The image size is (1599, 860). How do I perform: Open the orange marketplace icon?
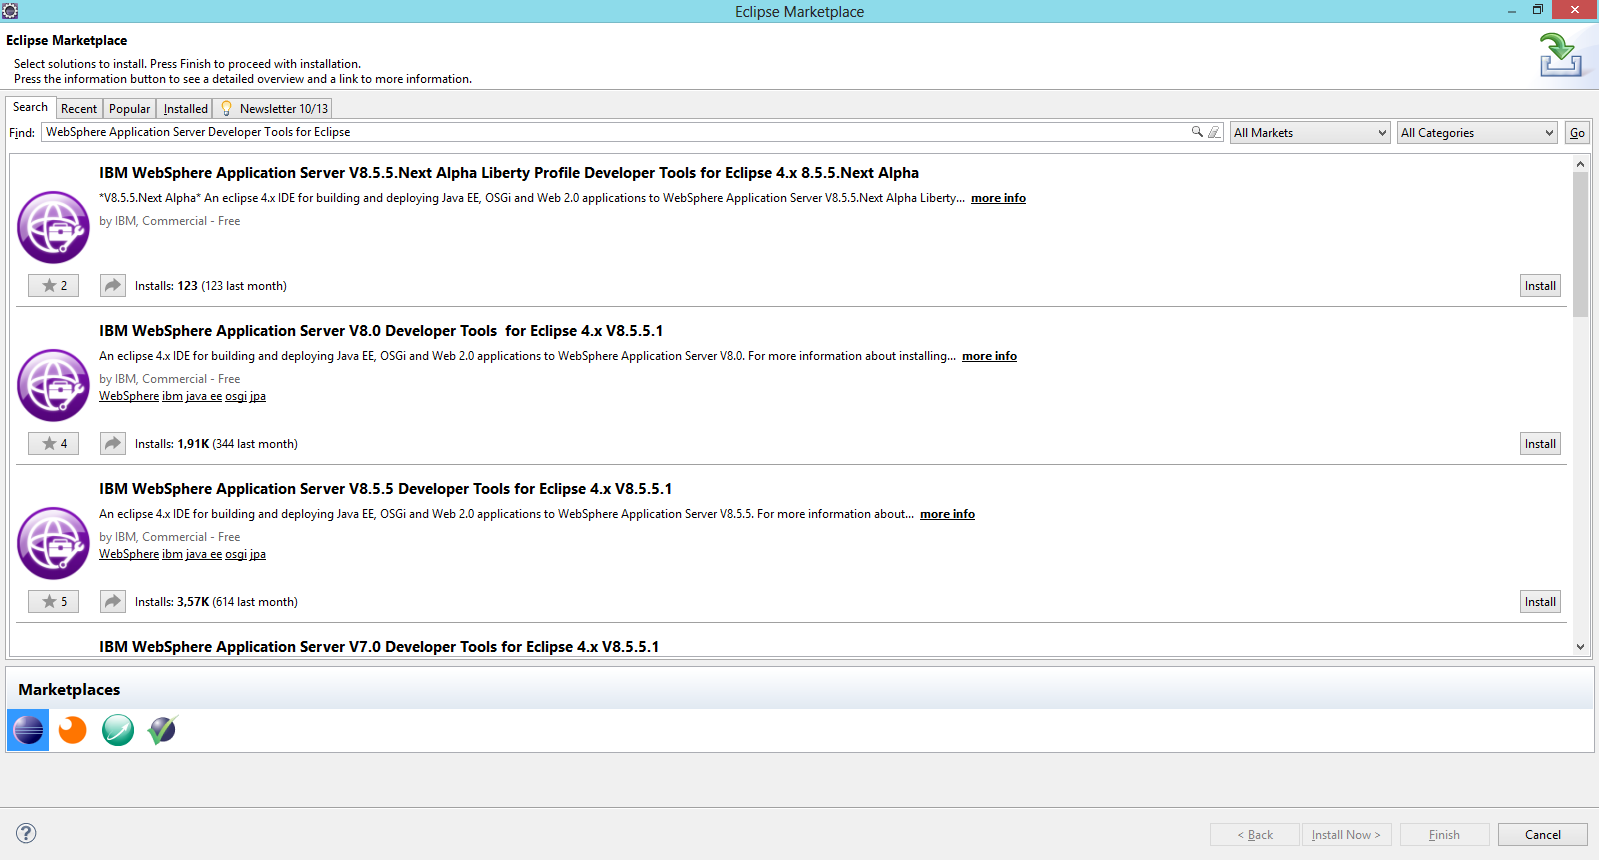click(73, 730)
